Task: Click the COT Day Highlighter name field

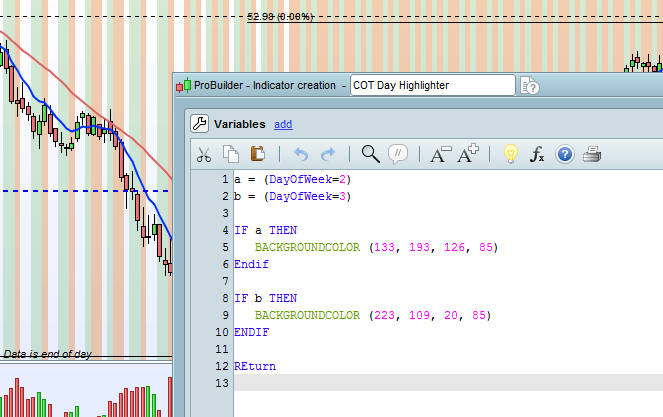Action: coord(433,85)
